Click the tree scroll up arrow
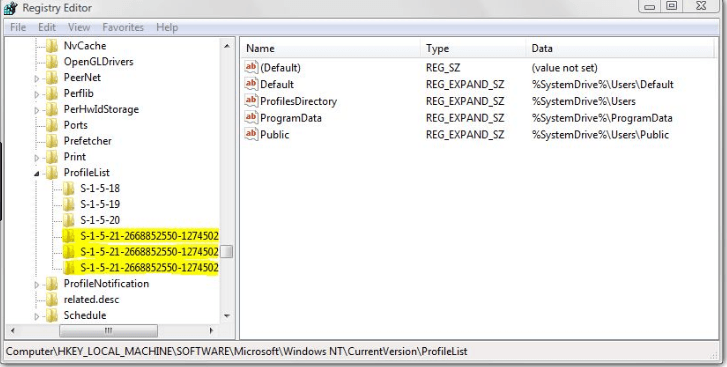The image size is (727, 367). click(227, 46)
